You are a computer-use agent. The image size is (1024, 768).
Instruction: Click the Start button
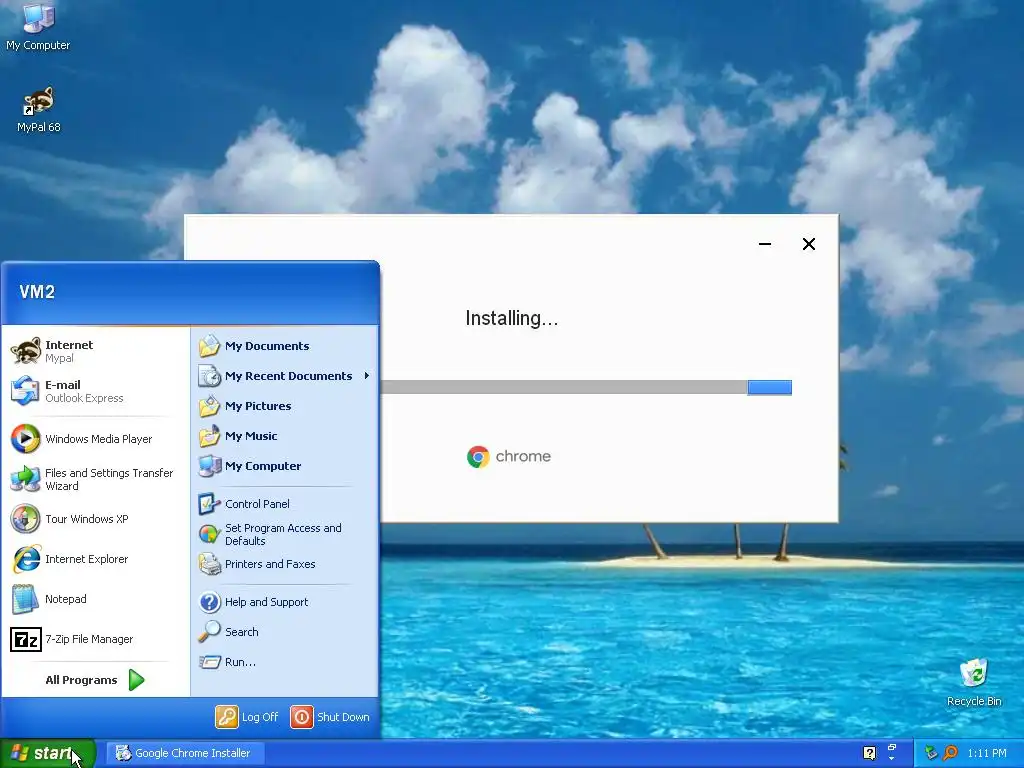tap(48, 753)
